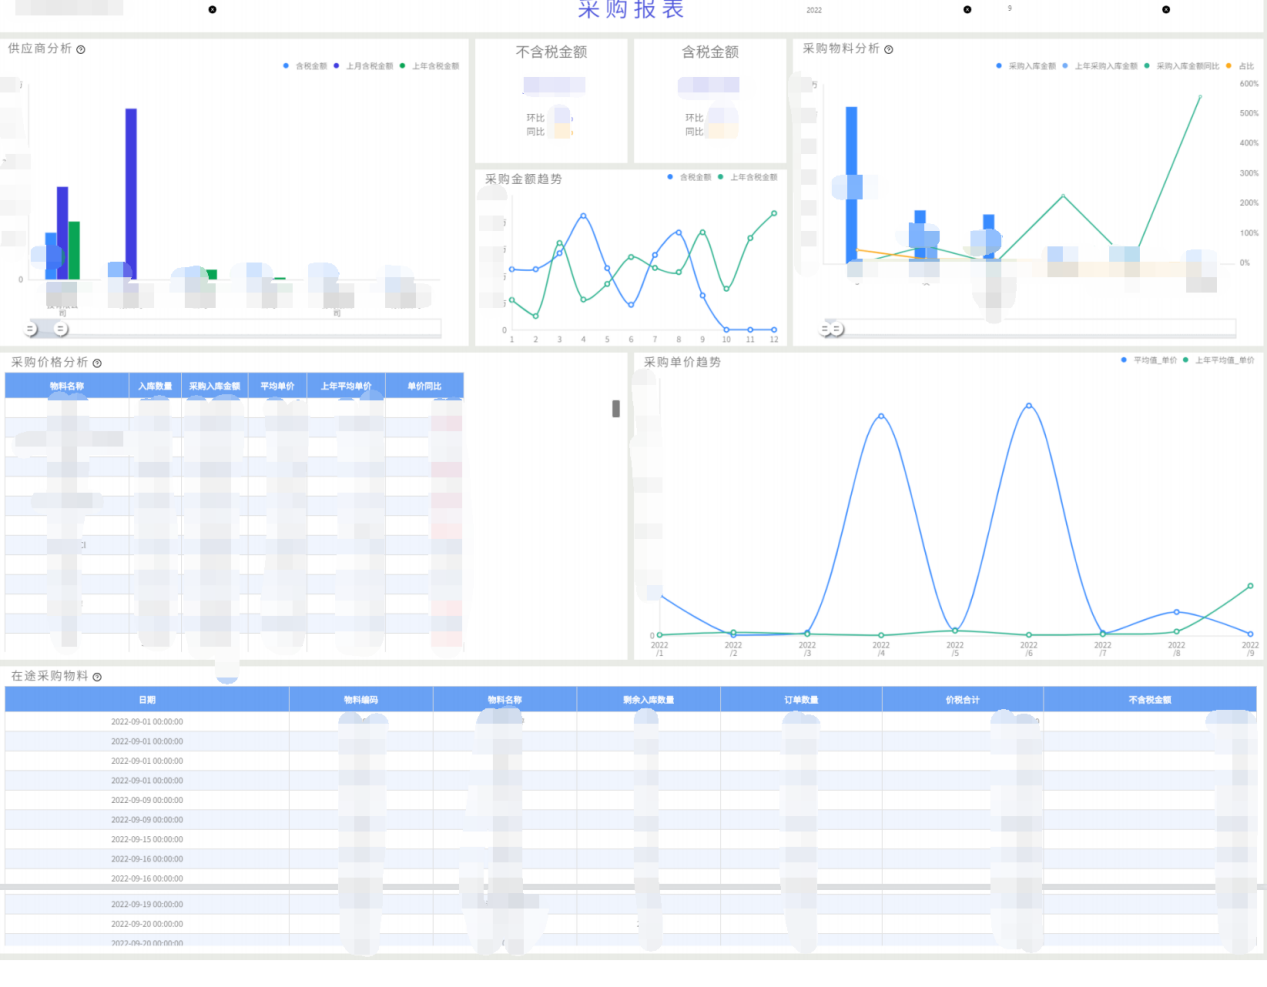Toggle 上年采购入库金额 legend series

click(1100, 66)
